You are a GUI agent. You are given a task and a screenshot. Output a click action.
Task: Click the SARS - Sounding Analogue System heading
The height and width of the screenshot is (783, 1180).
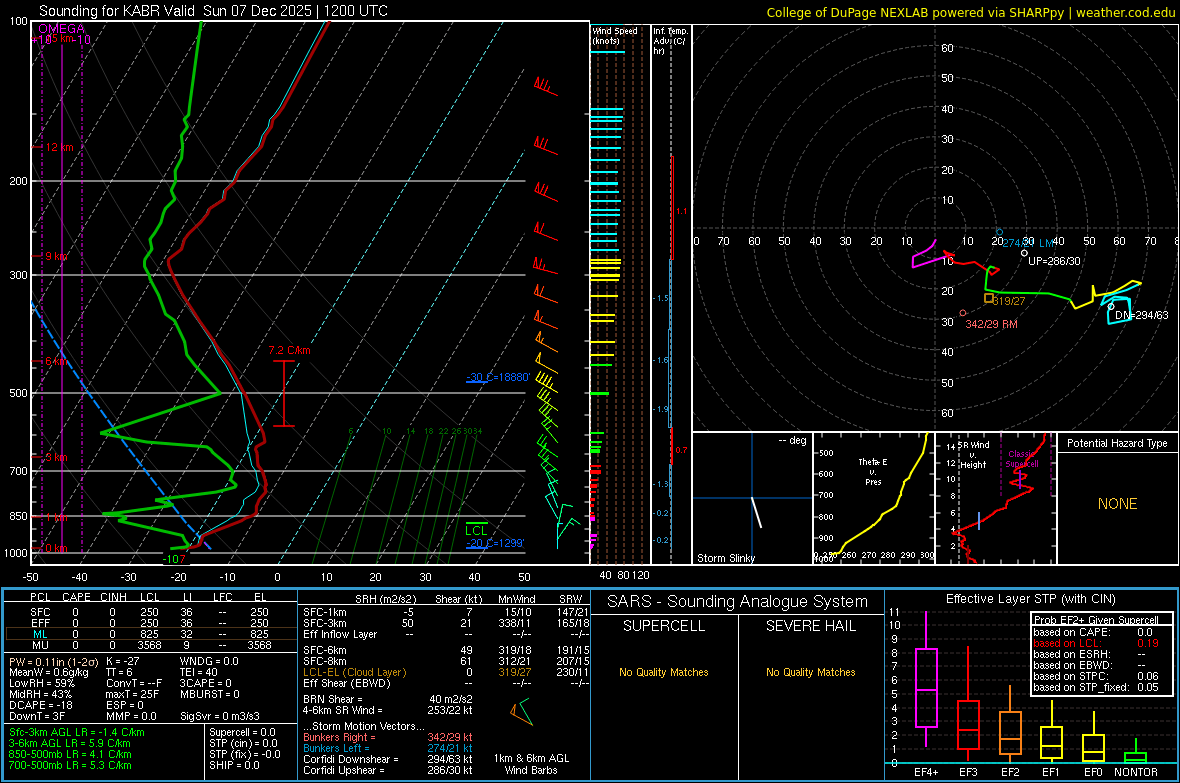pos(738,602)
